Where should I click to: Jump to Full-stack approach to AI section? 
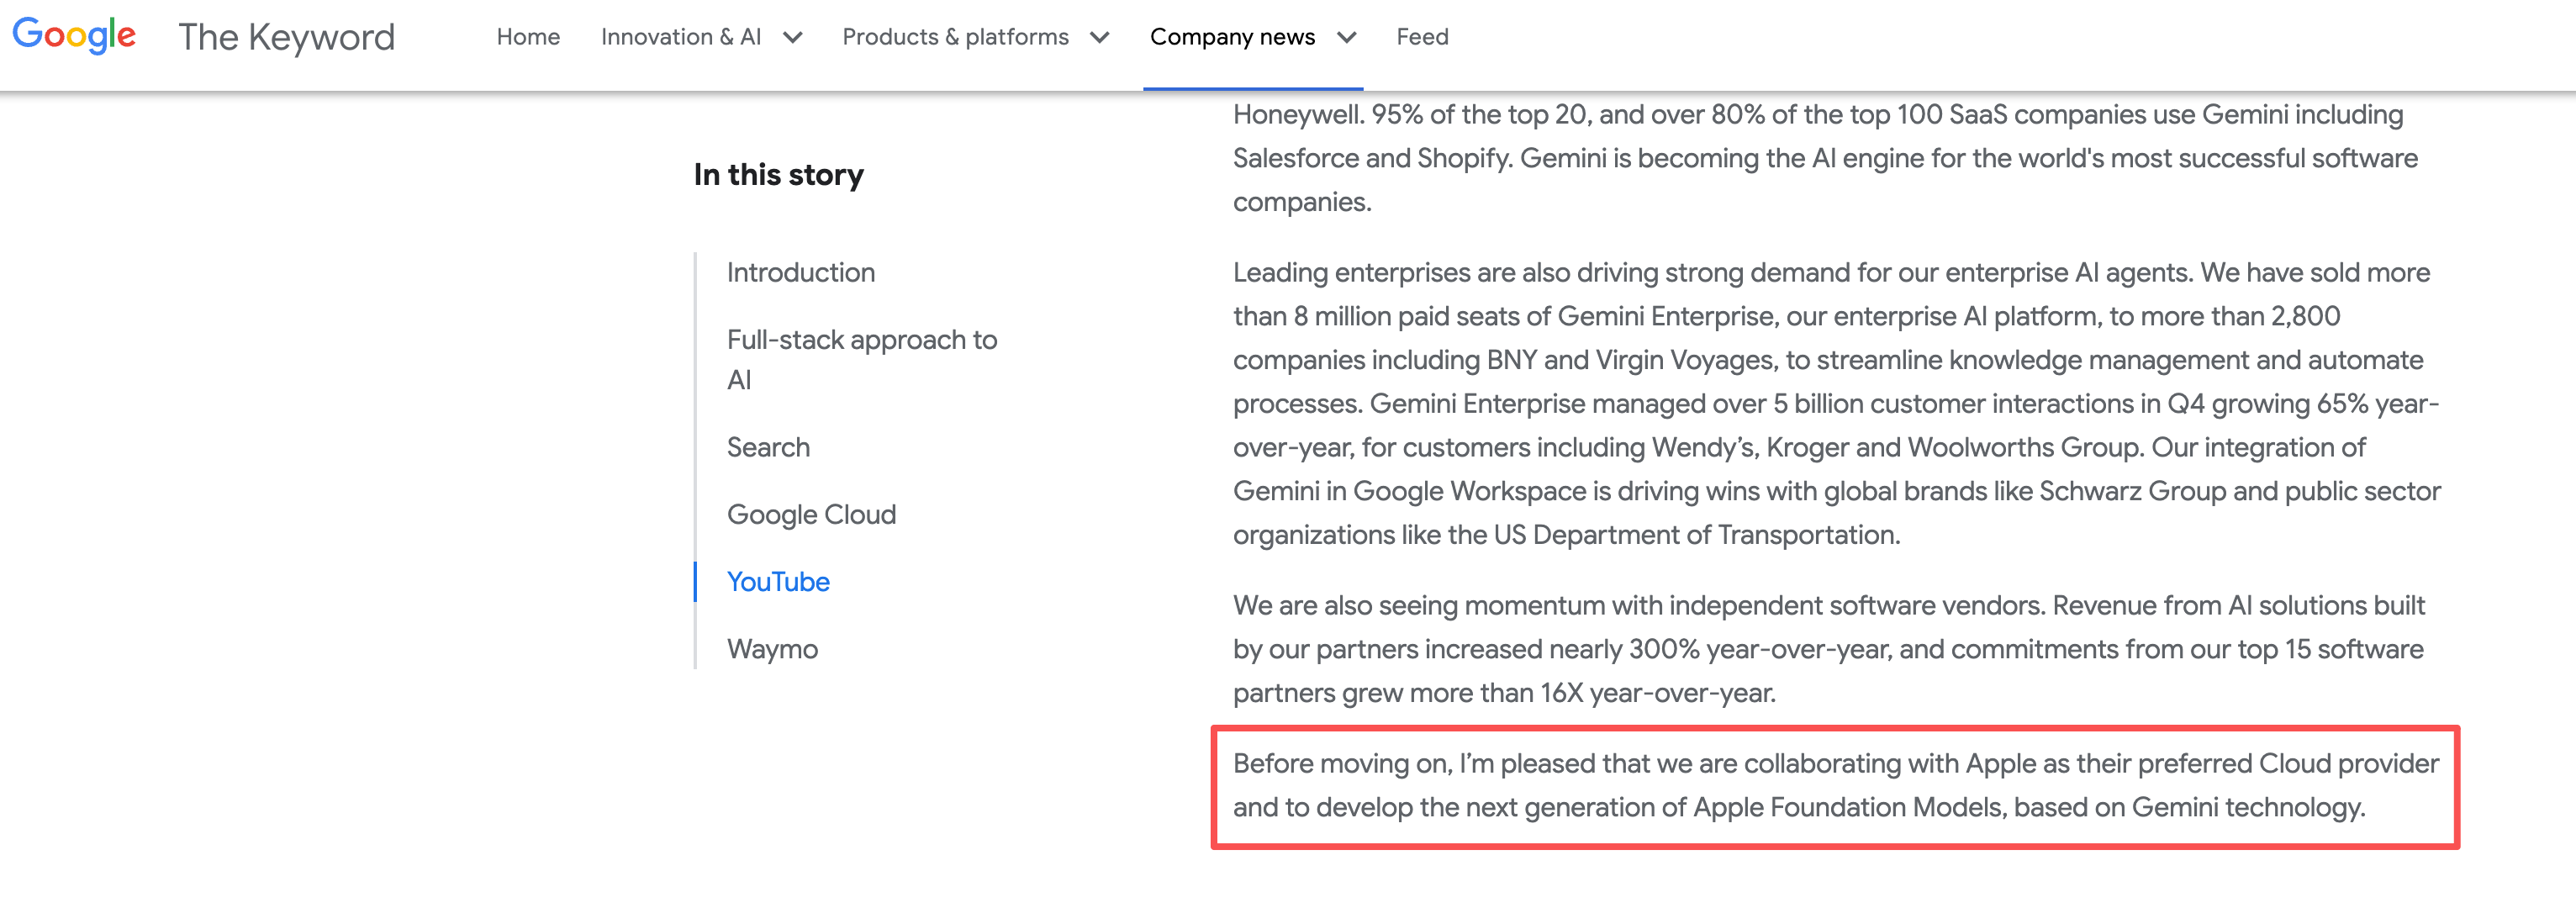(861, 359)
